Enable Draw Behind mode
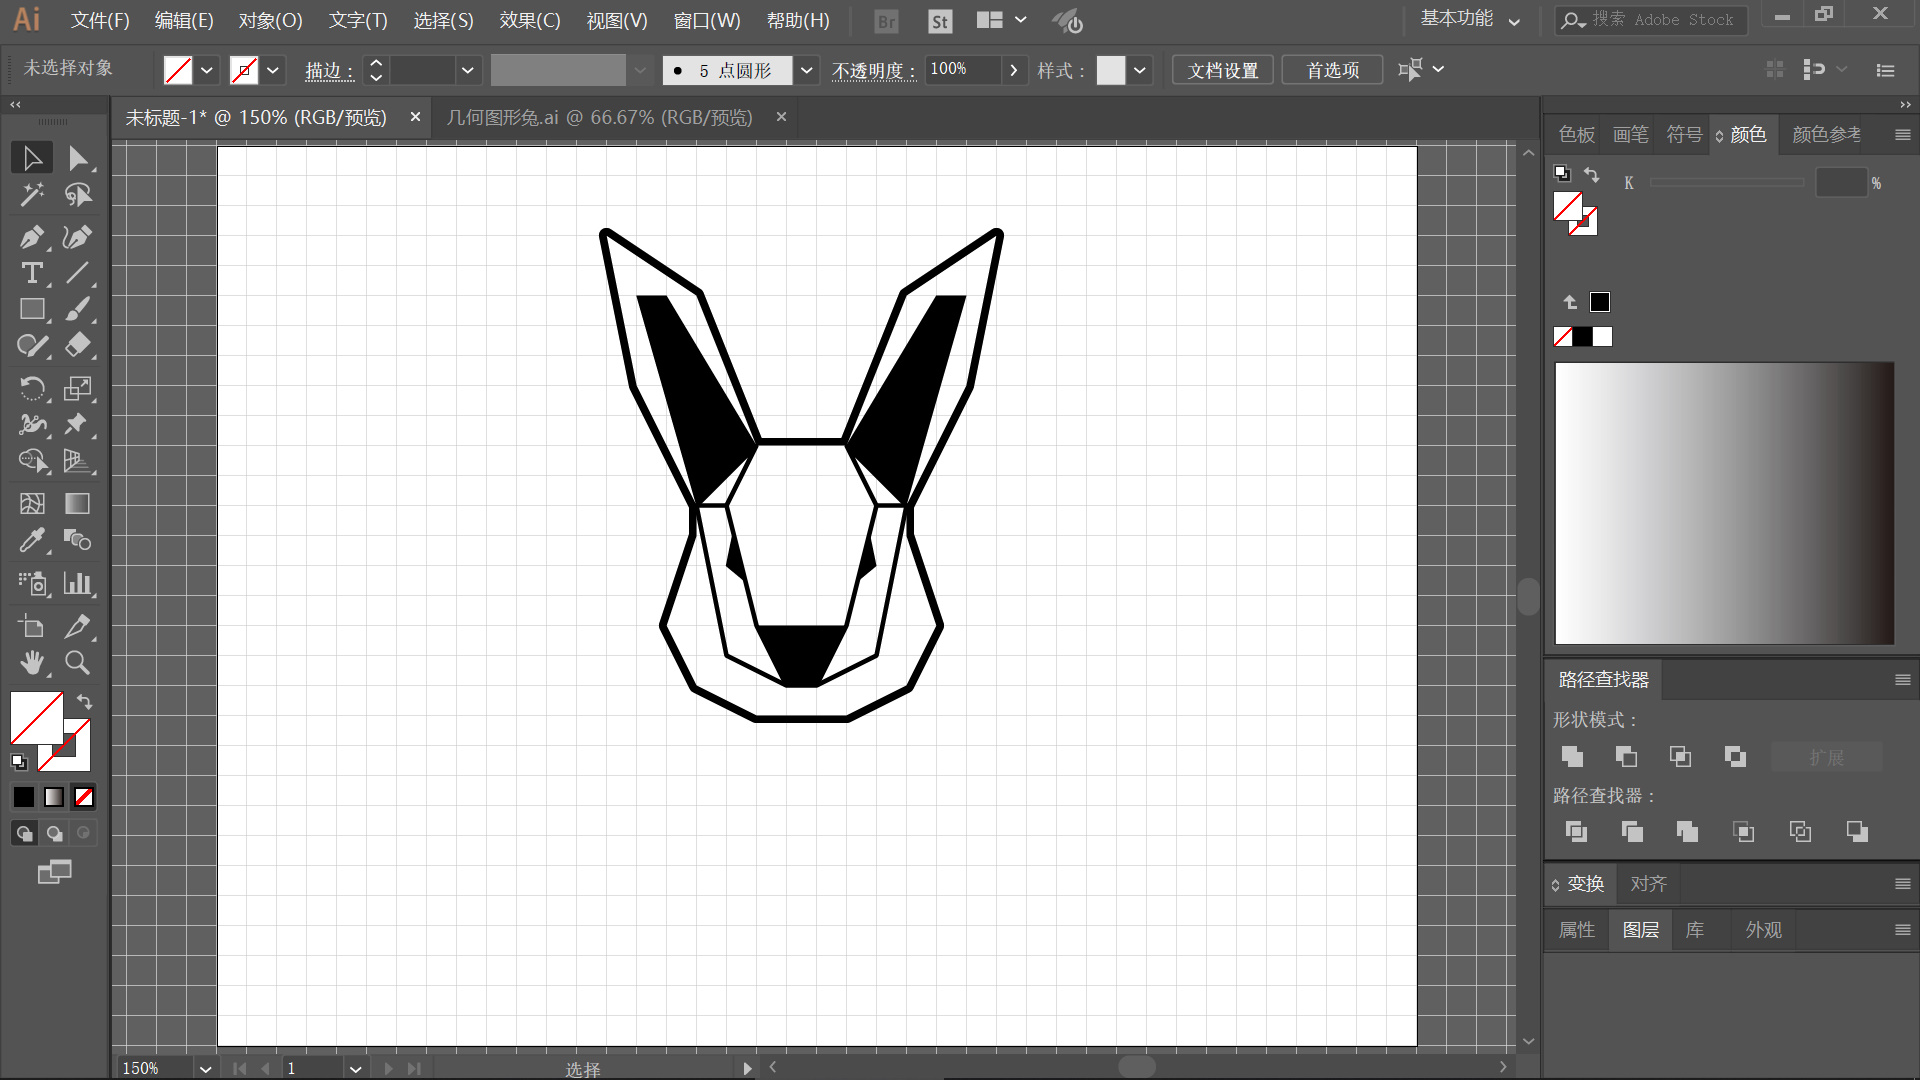This screenshot has height=1080, width=1920. [54, 833]
